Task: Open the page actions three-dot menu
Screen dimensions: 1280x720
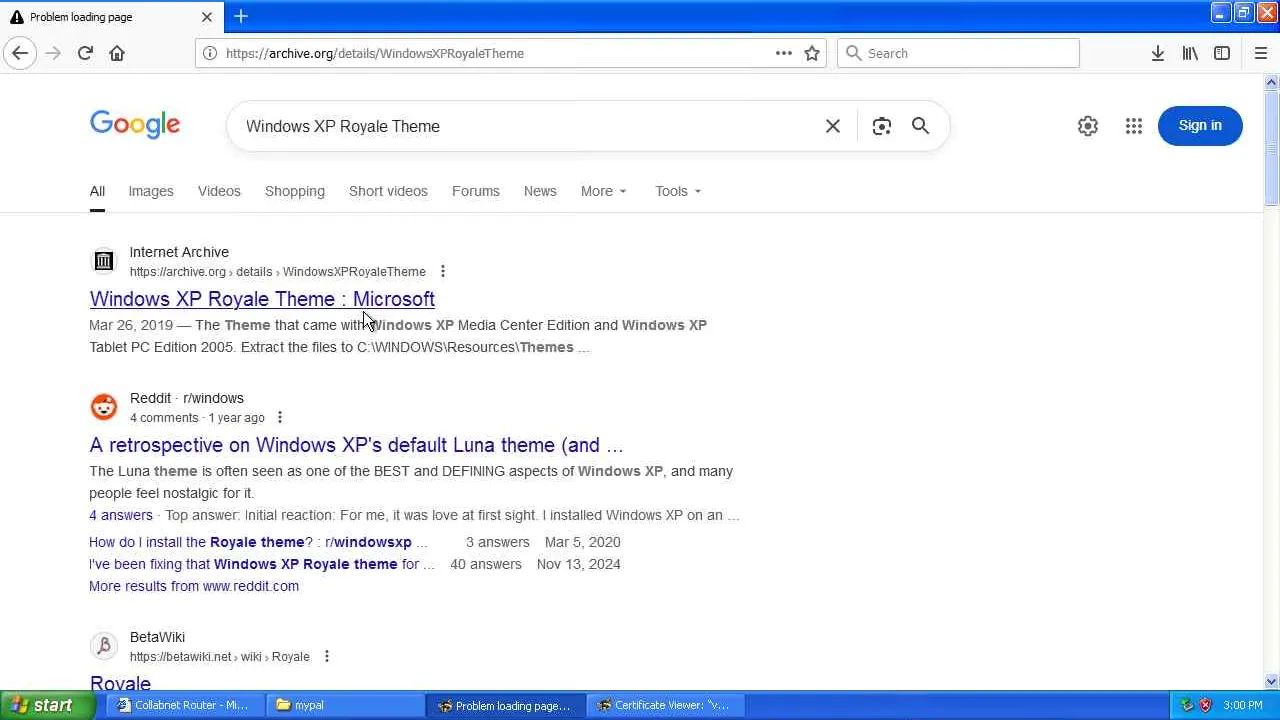Action: point(784,53)
